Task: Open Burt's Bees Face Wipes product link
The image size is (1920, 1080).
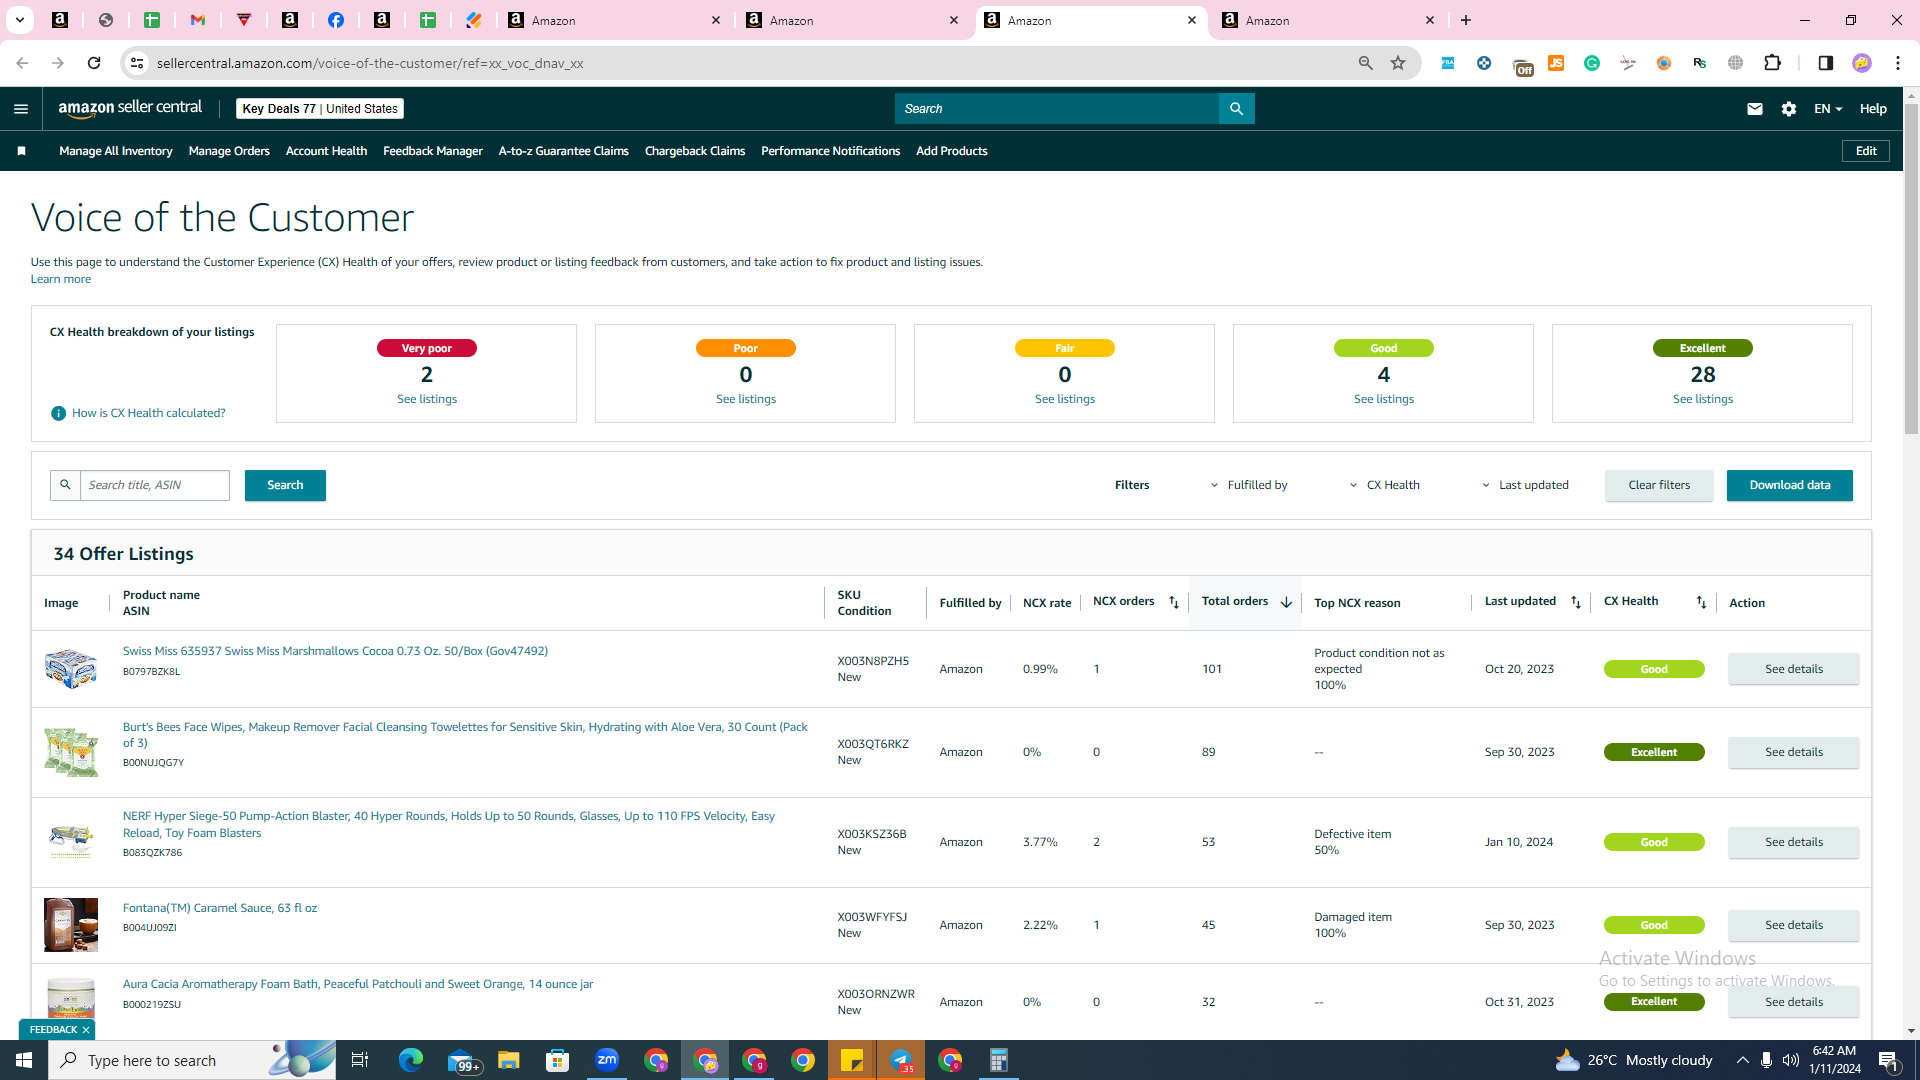Action: 465,735
